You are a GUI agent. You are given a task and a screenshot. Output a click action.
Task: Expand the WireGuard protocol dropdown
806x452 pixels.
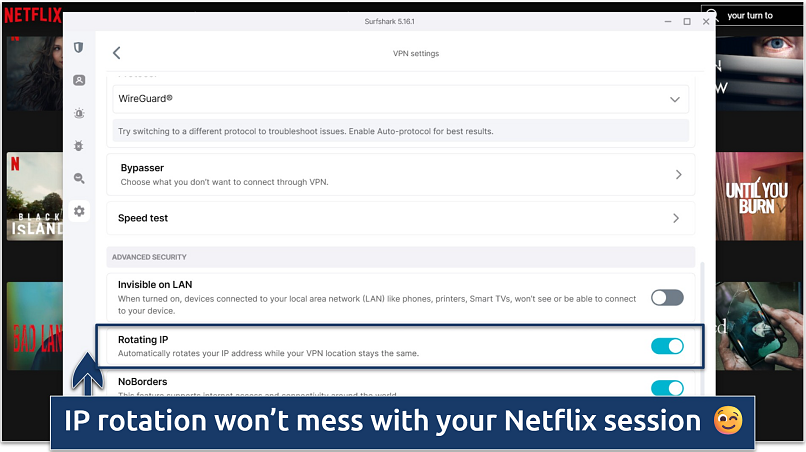click(676, 99)
